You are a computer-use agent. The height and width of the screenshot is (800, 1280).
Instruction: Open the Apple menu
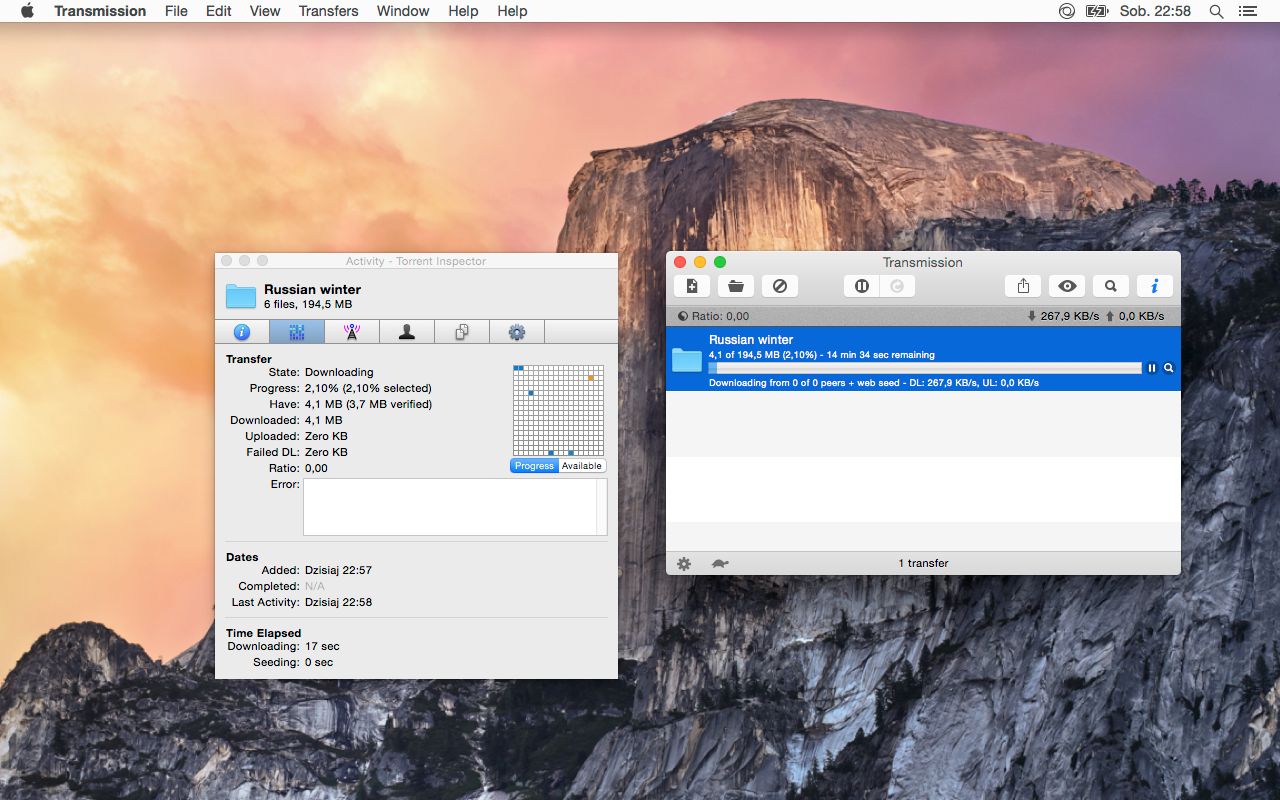click(27, 11)
